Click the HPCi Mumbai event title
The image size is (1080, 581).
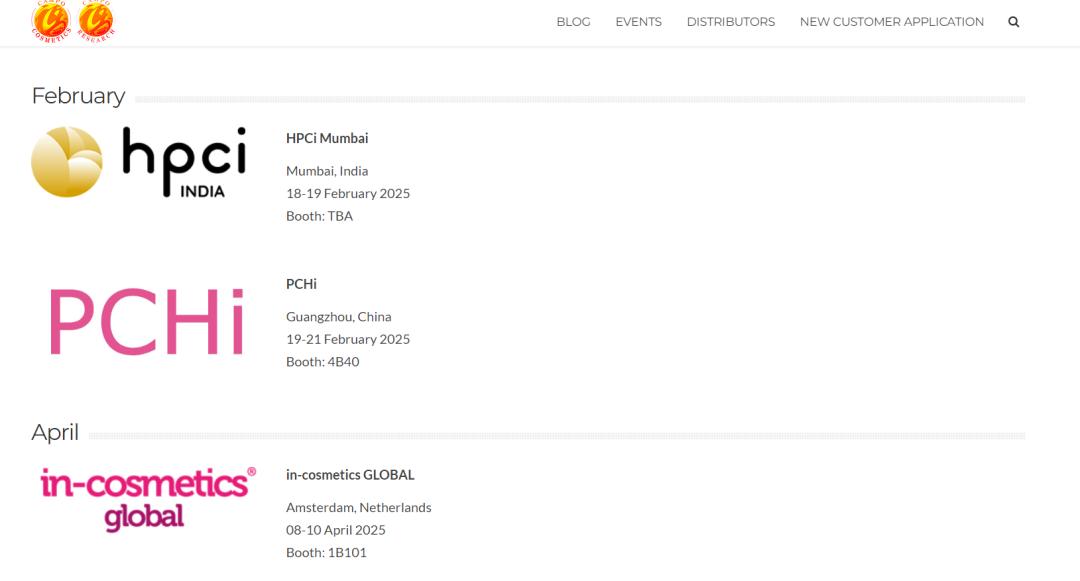click(x=327, y=138)
